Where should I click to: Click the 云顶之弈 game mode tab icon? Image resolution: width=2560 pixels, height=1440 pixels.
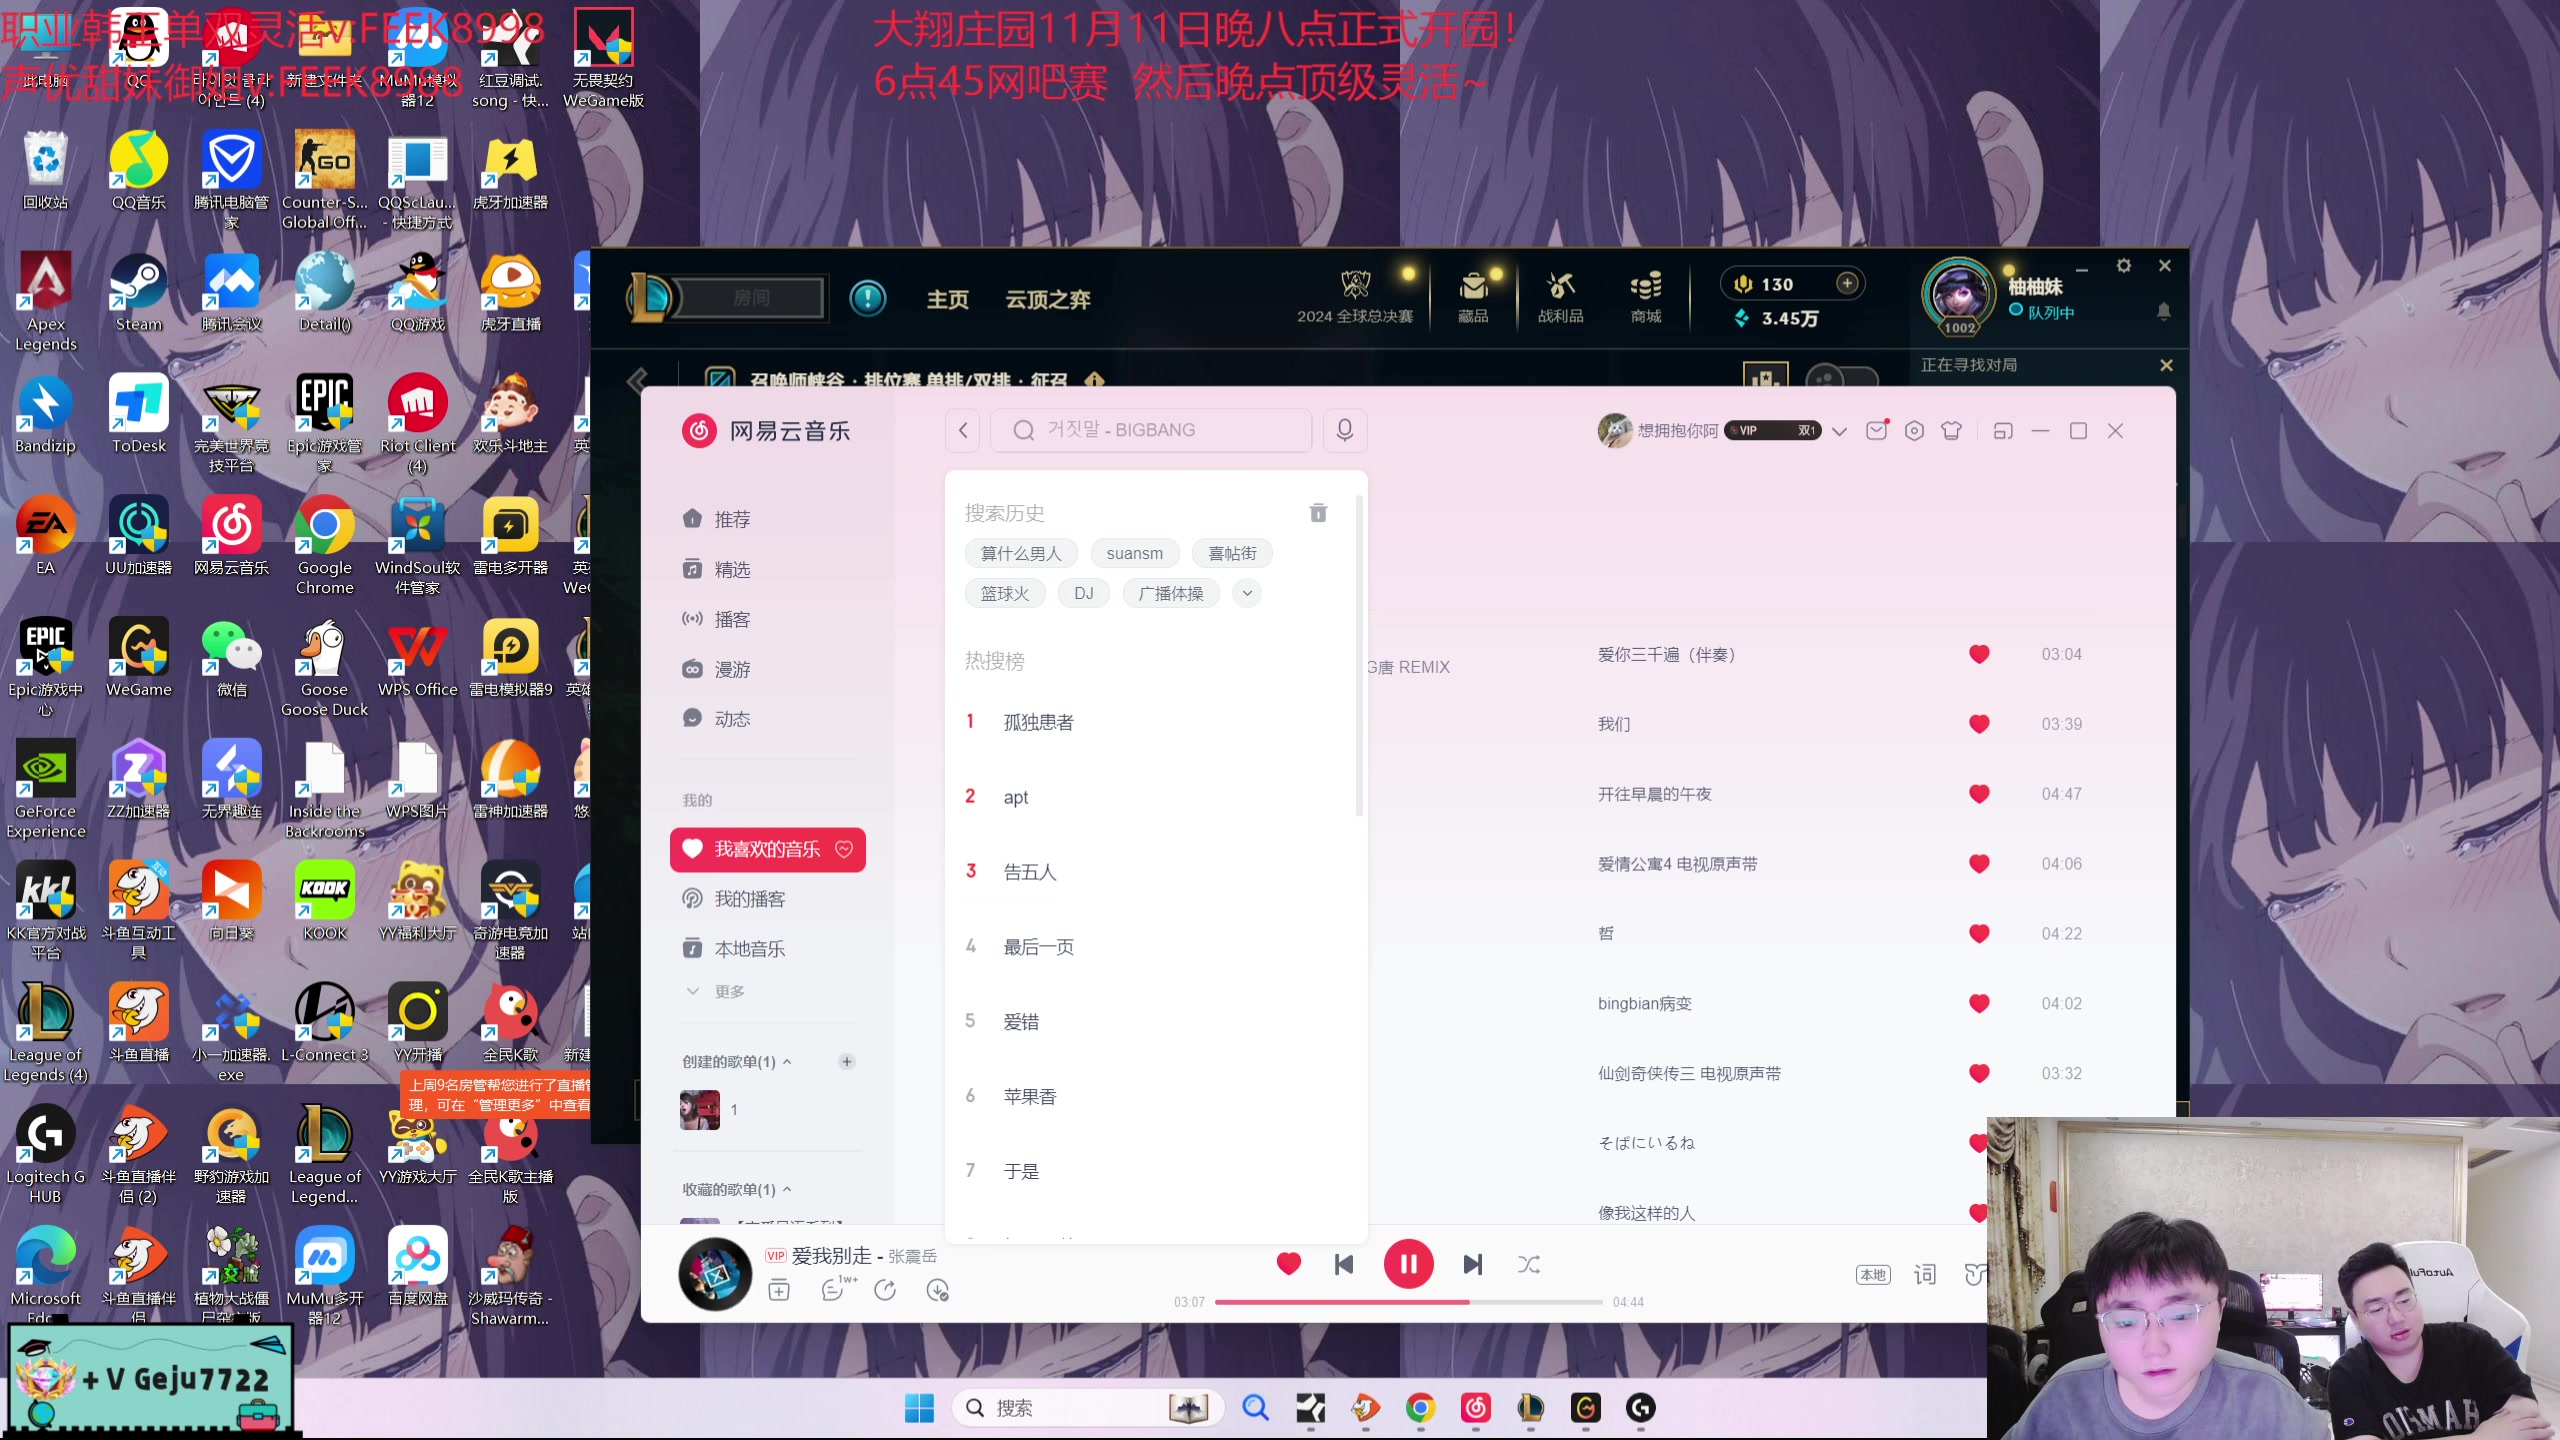coord(1050,299)
